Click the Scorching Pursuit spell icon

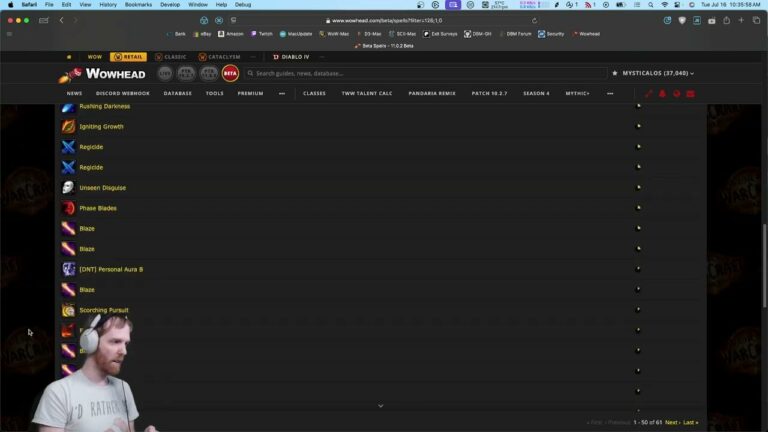coord(68,310)
